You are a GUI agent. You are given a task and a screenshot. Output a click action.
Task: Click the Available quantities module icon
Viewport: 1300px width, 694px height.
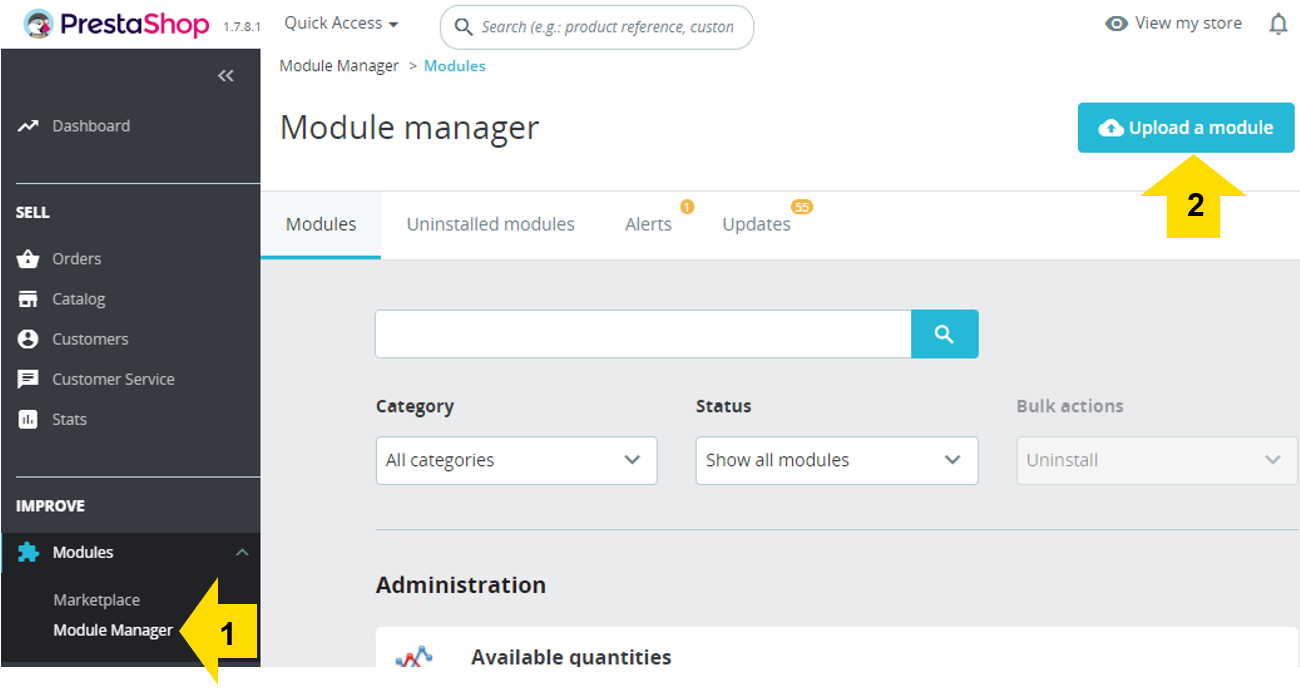click(x=414, y=658)
